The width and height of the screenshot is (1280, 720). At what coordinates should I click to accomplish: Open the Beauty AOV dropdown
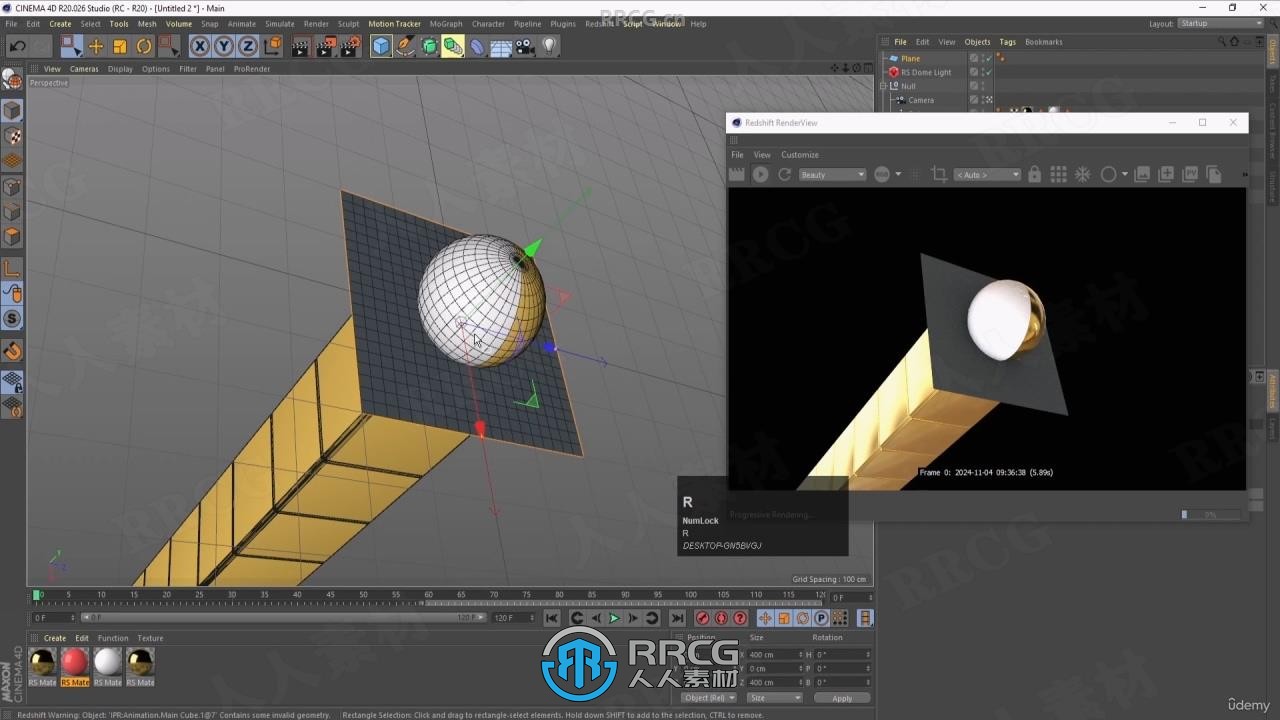[x=832, y=174]
